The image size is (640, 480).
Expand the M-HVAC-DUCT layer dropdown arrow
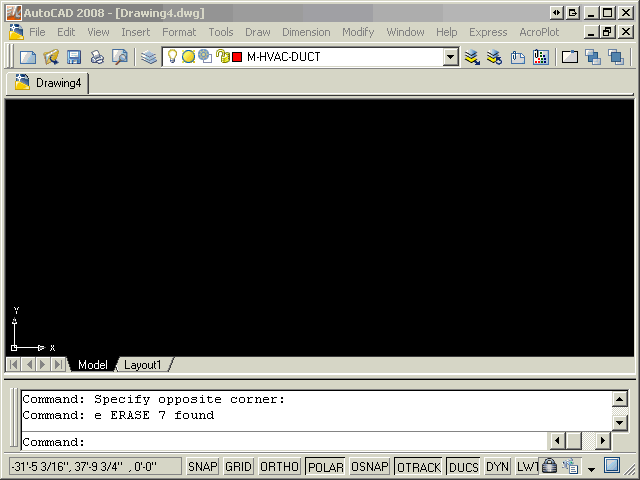pos(451,57)
